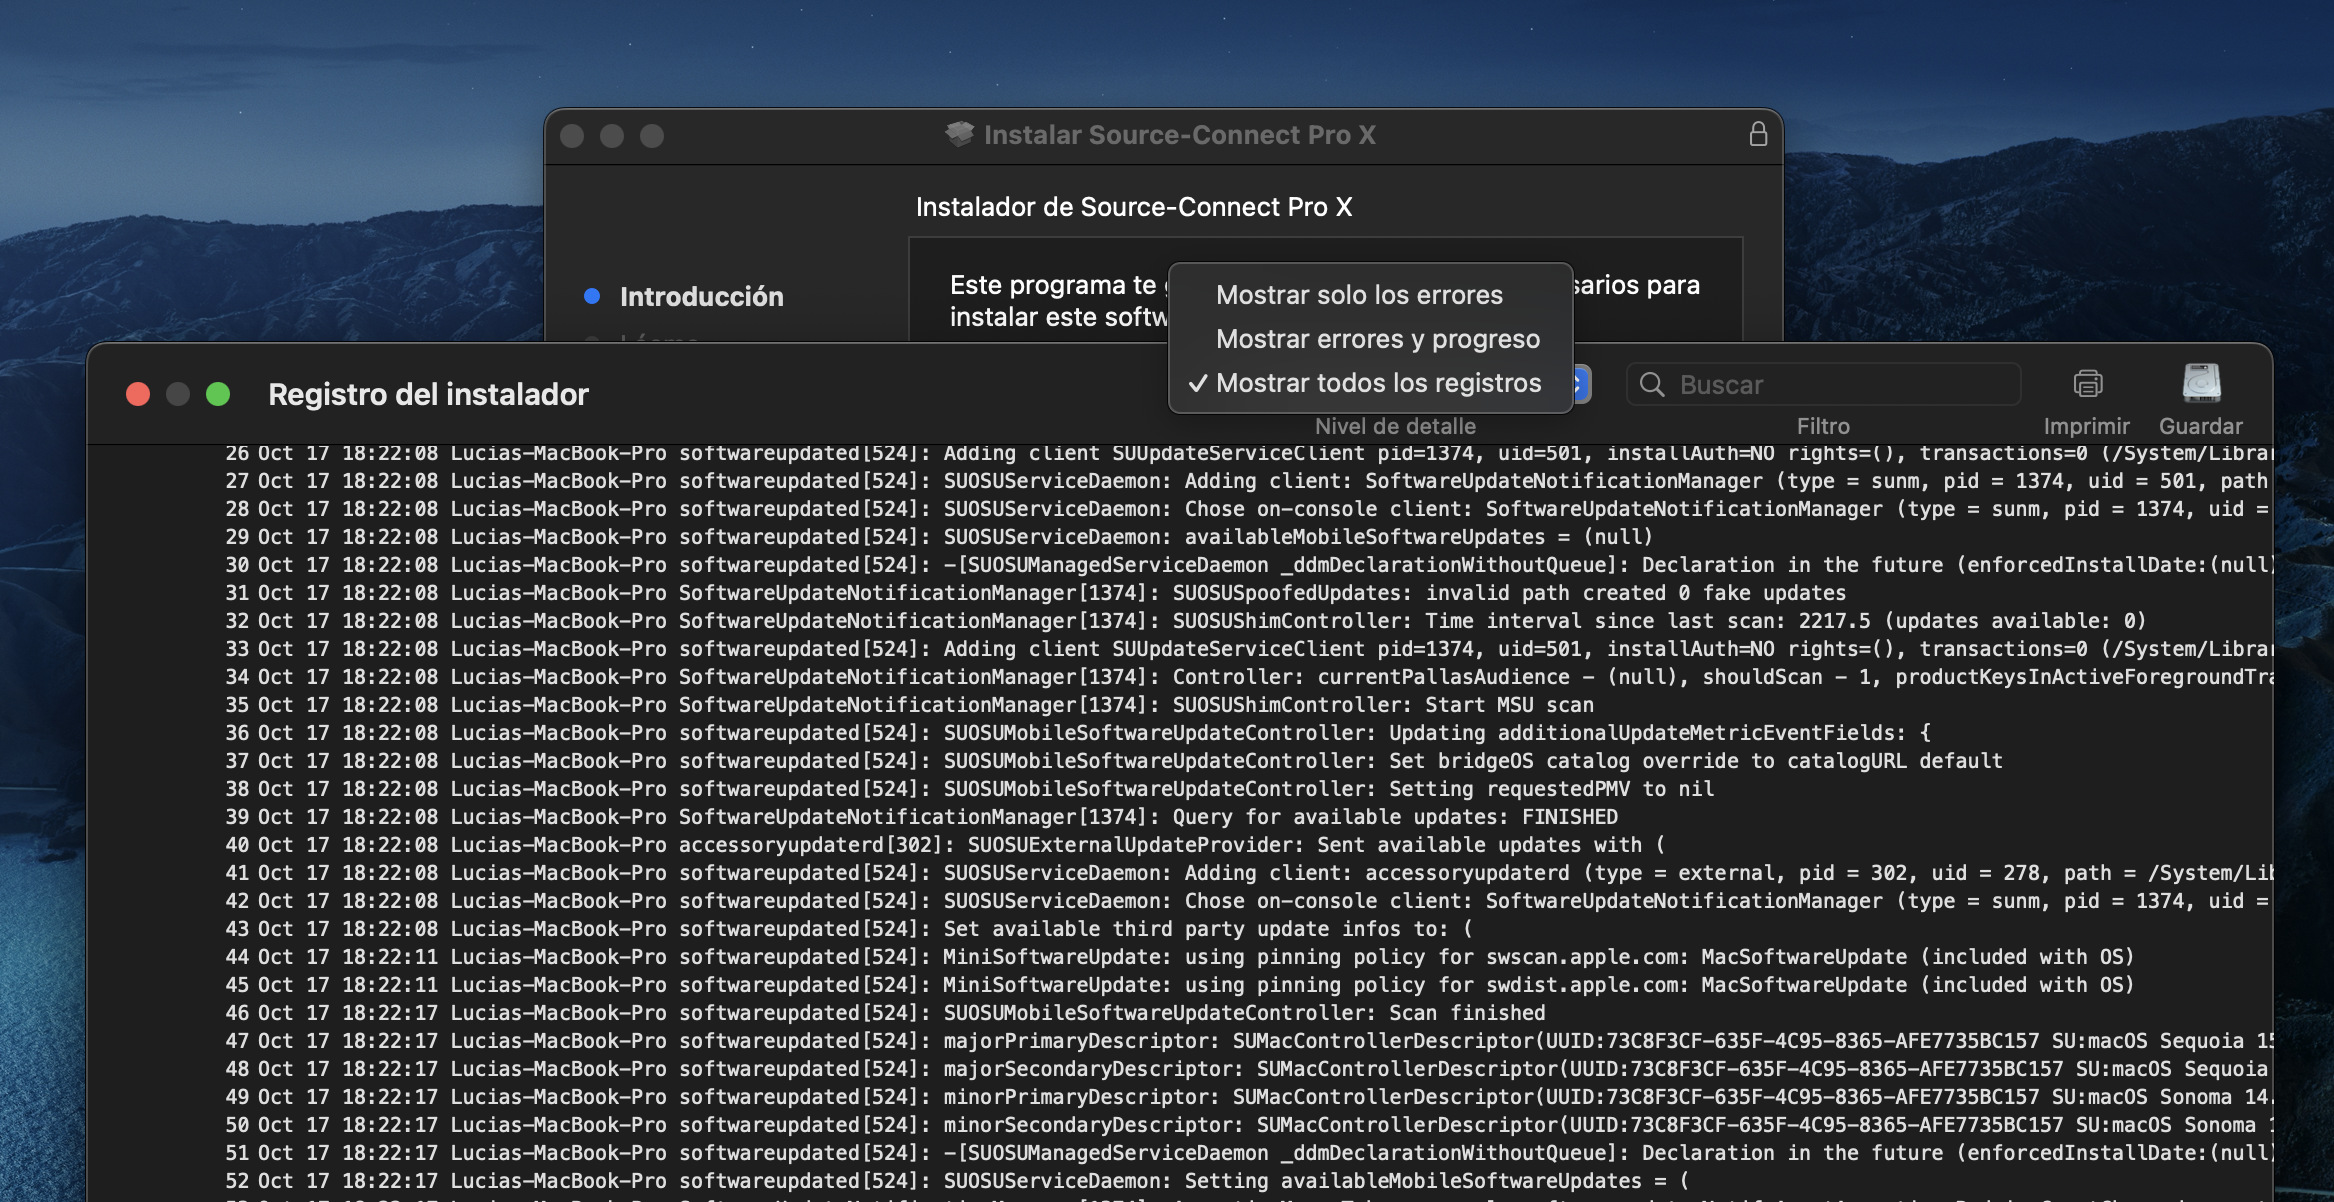
Task: Select 'Mostrar solo los errores' option
Action: point(1358,295)
